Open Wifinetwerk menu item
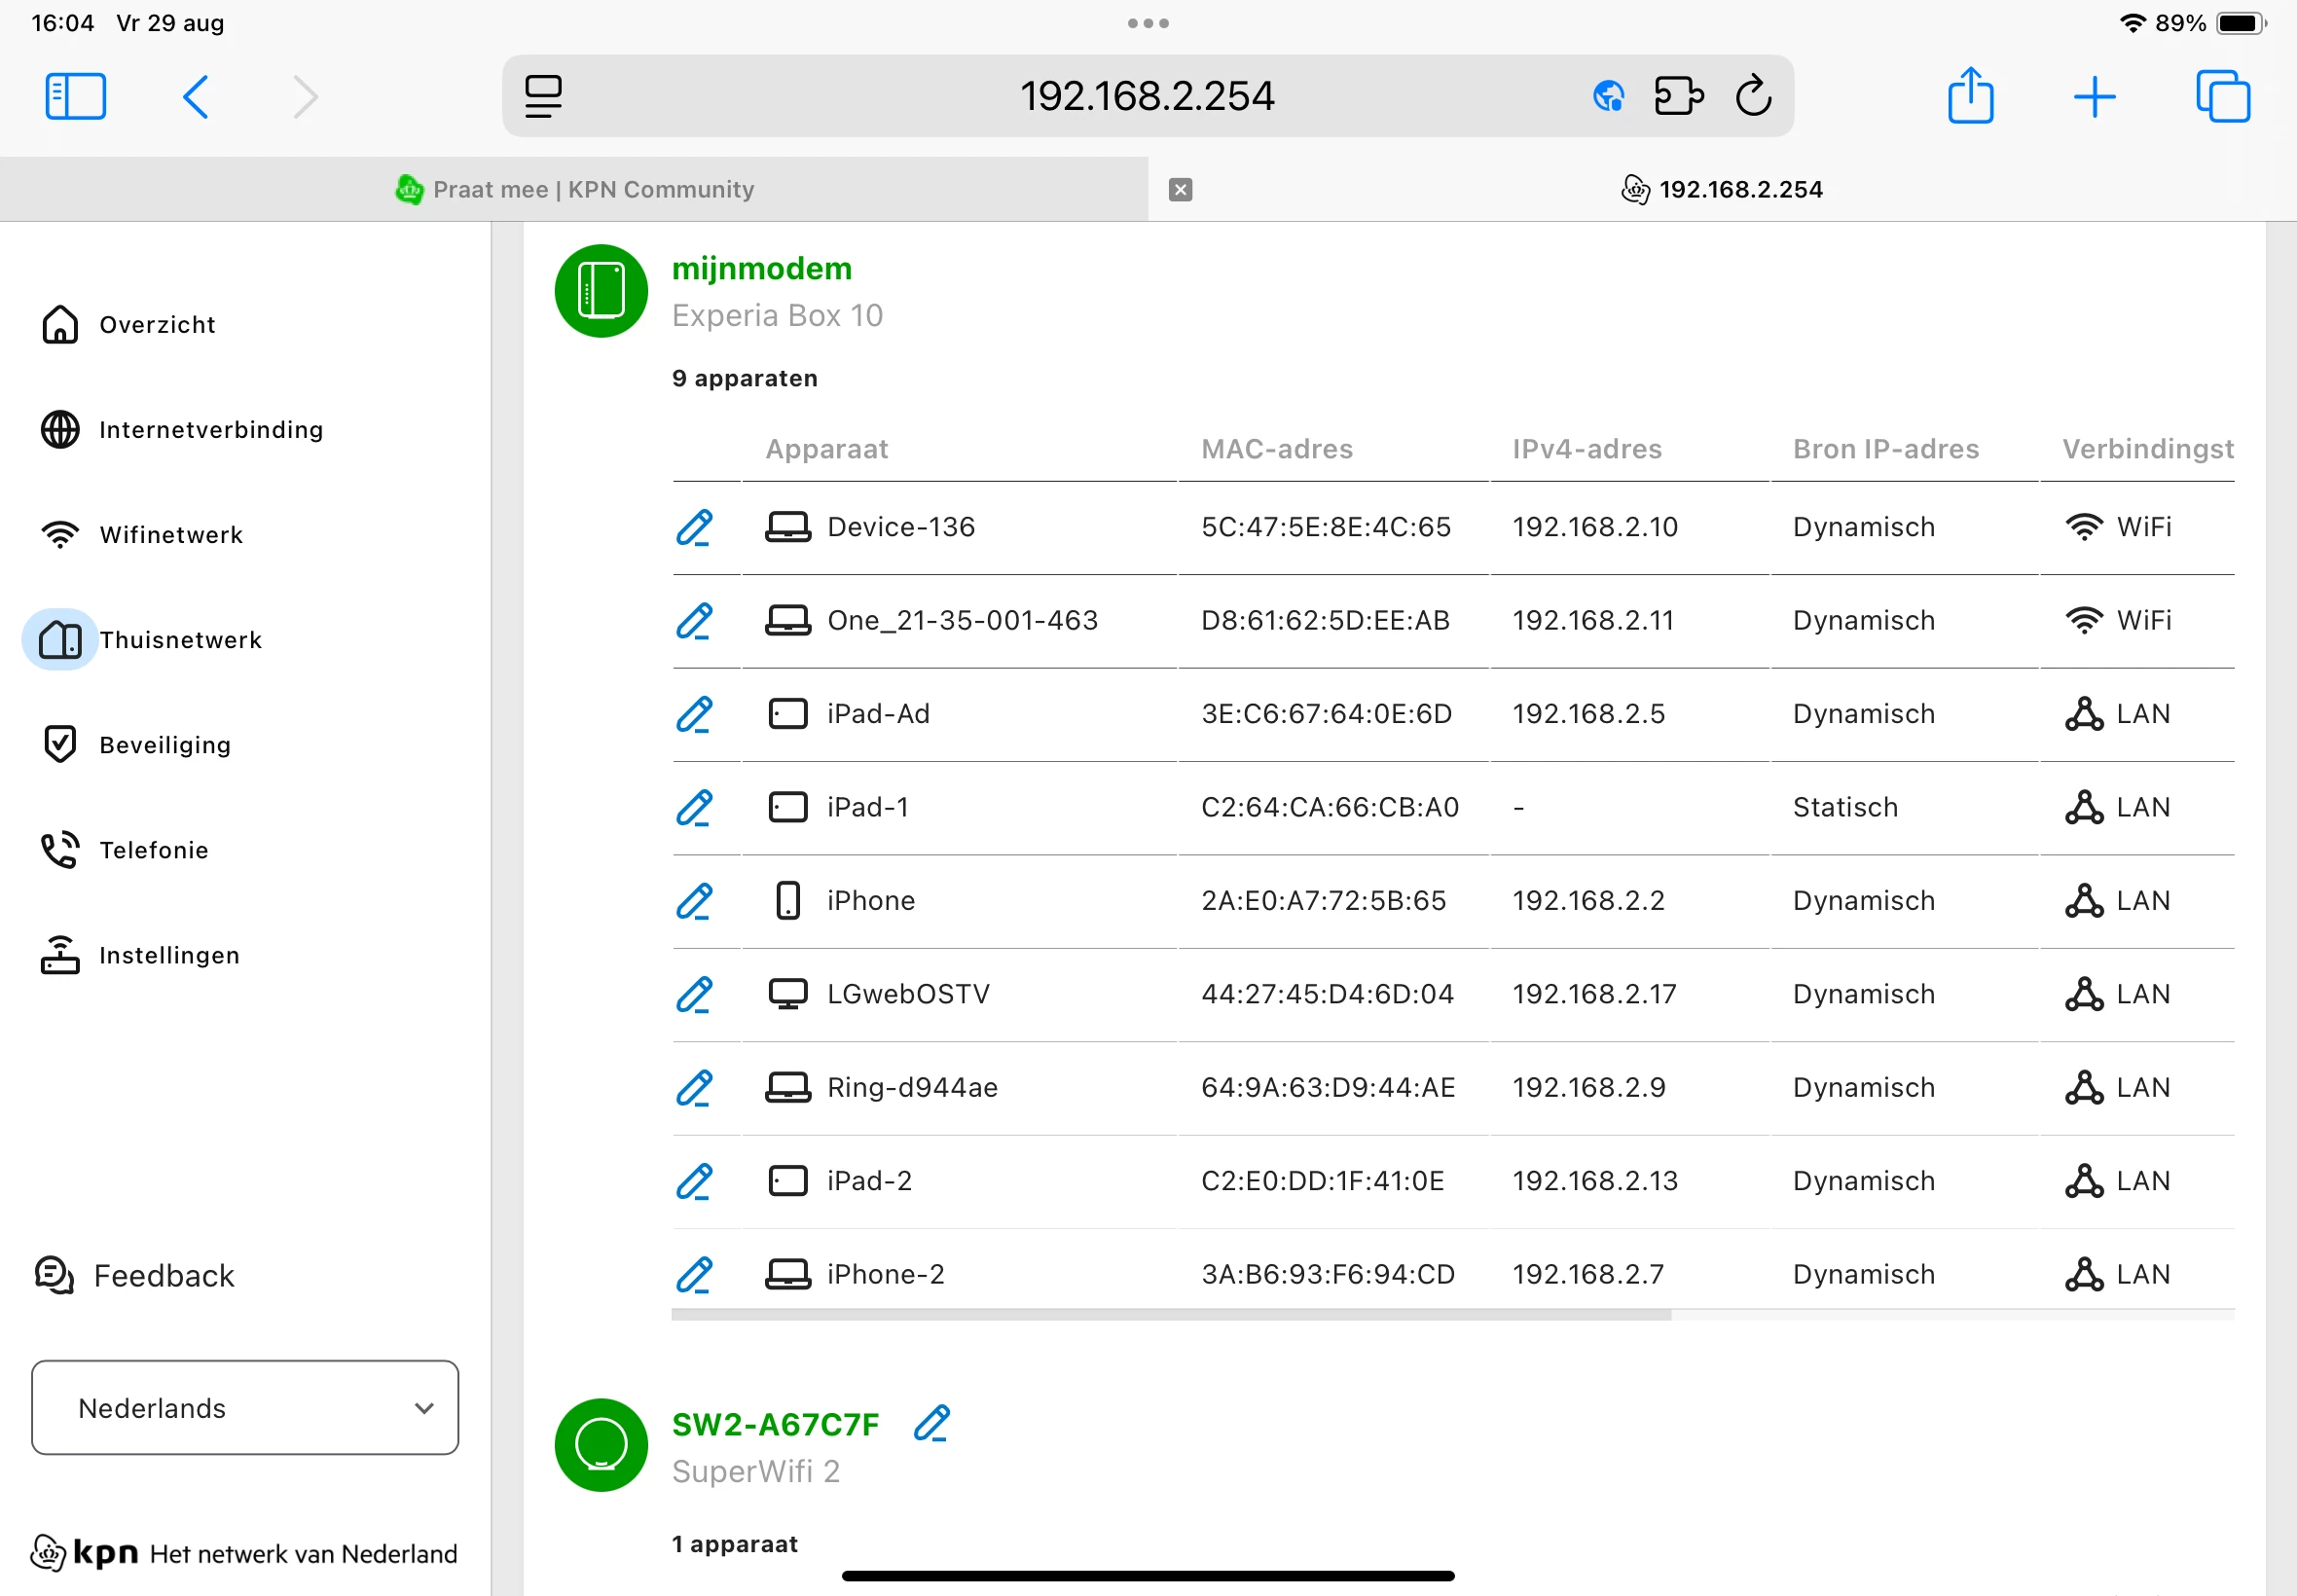 click(x=171, y=535)
